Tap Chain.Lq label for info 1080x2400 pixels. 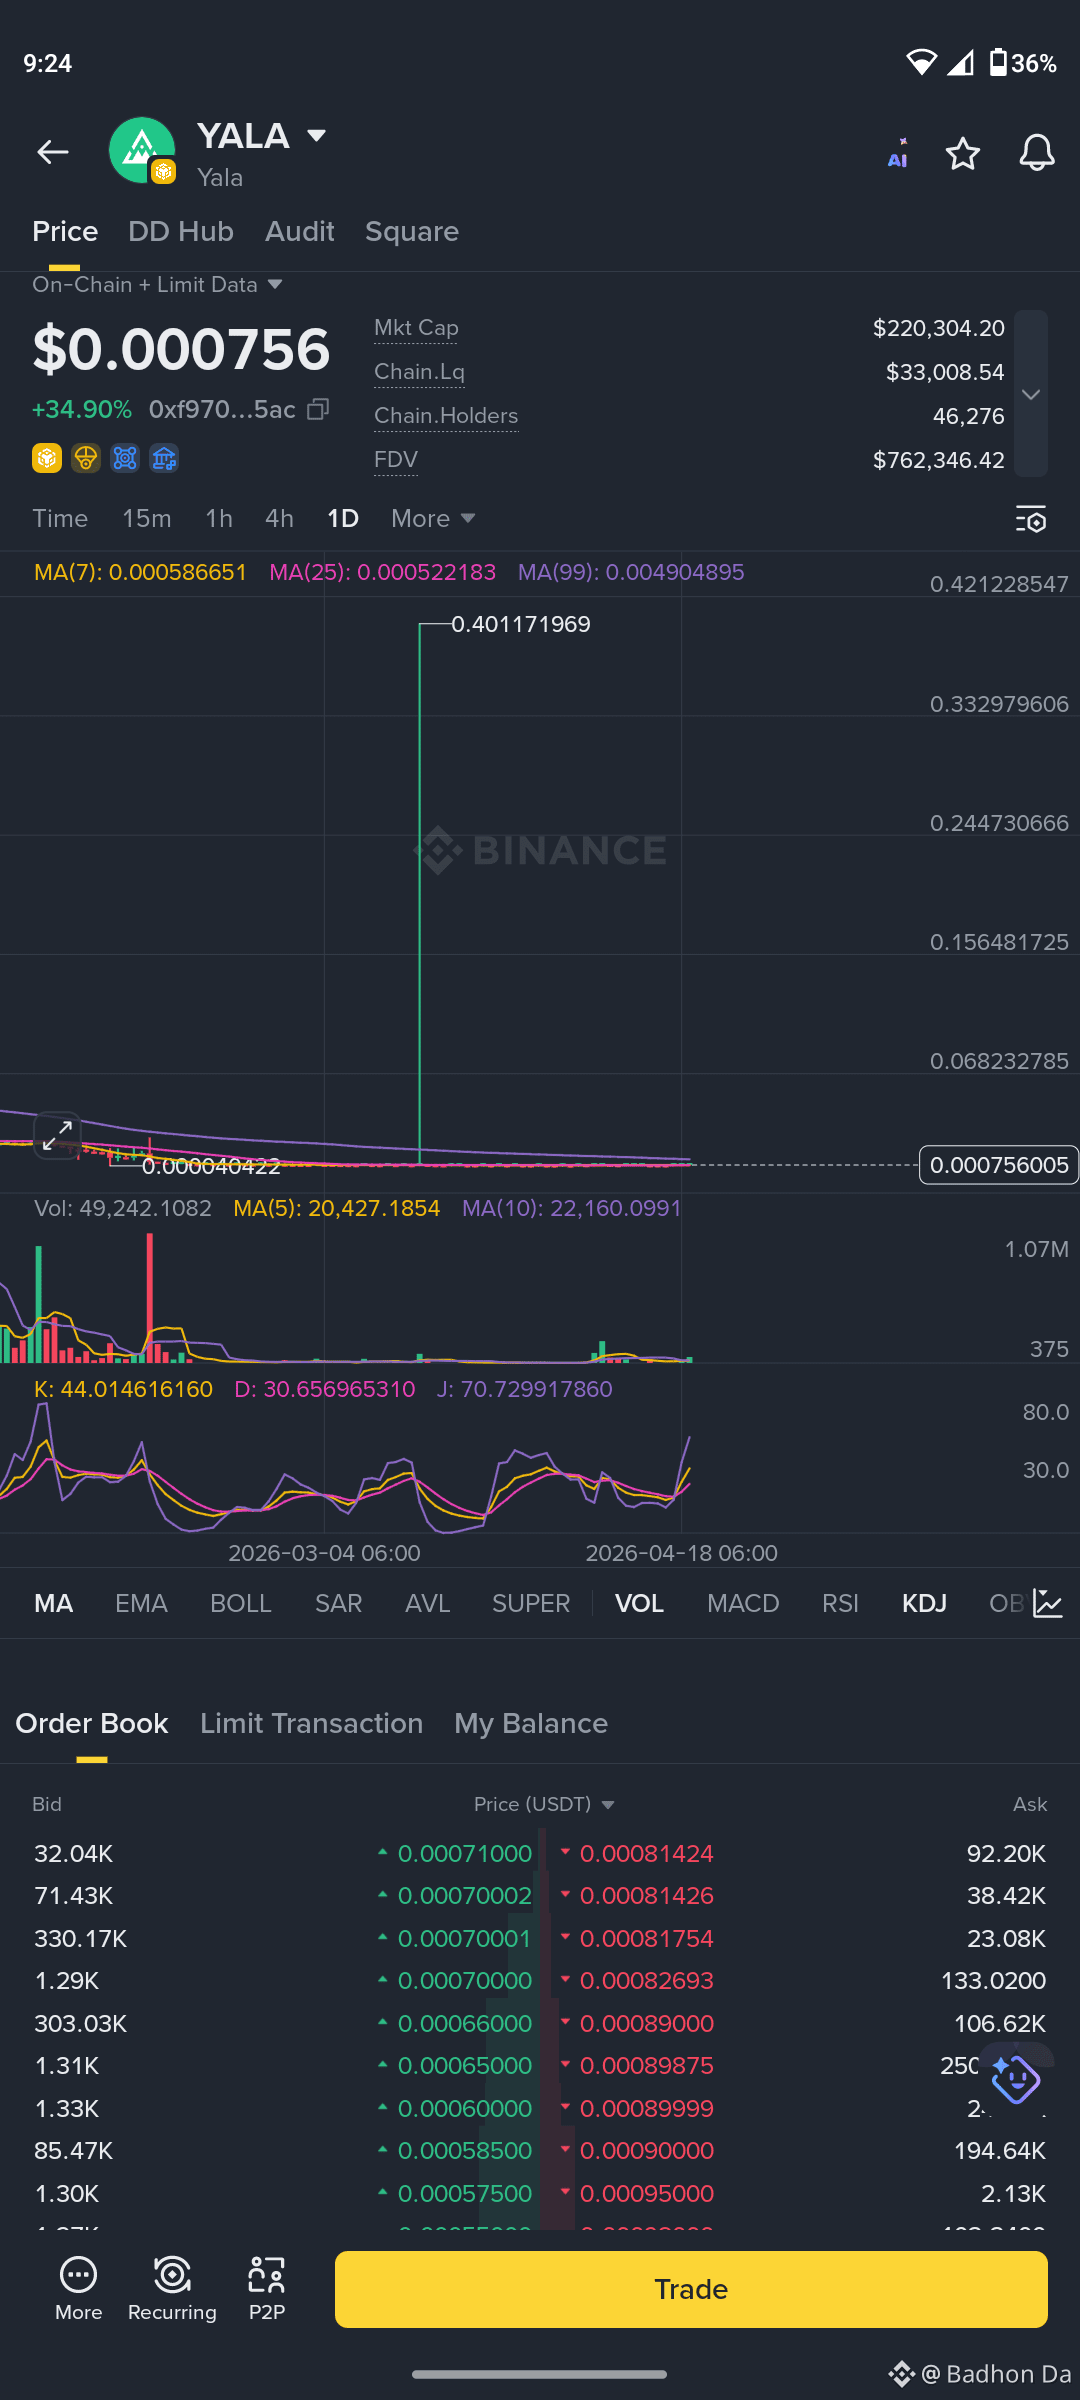(419, 372)
